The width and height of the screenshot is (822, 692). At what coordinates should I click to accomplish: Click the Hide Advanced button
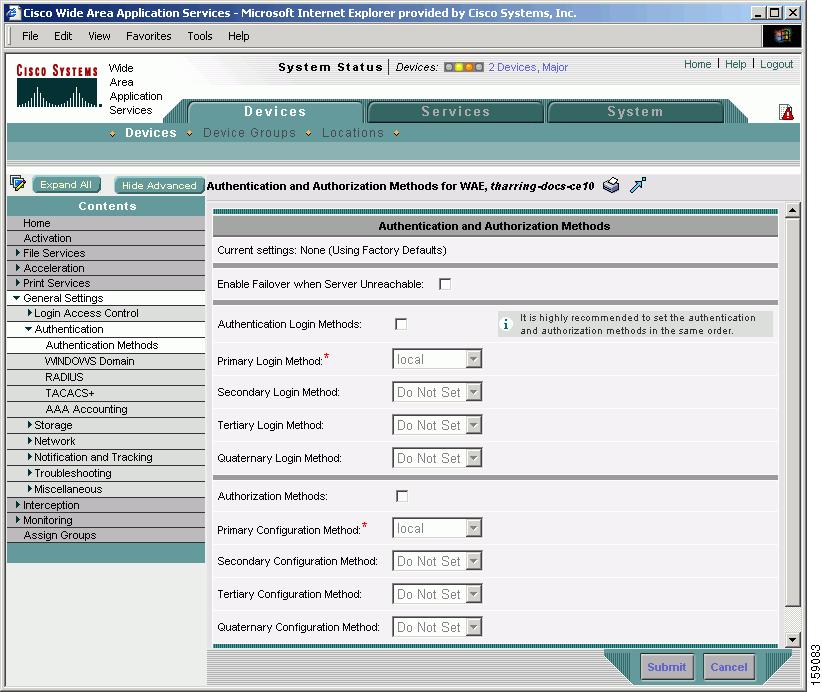[159, 186]
